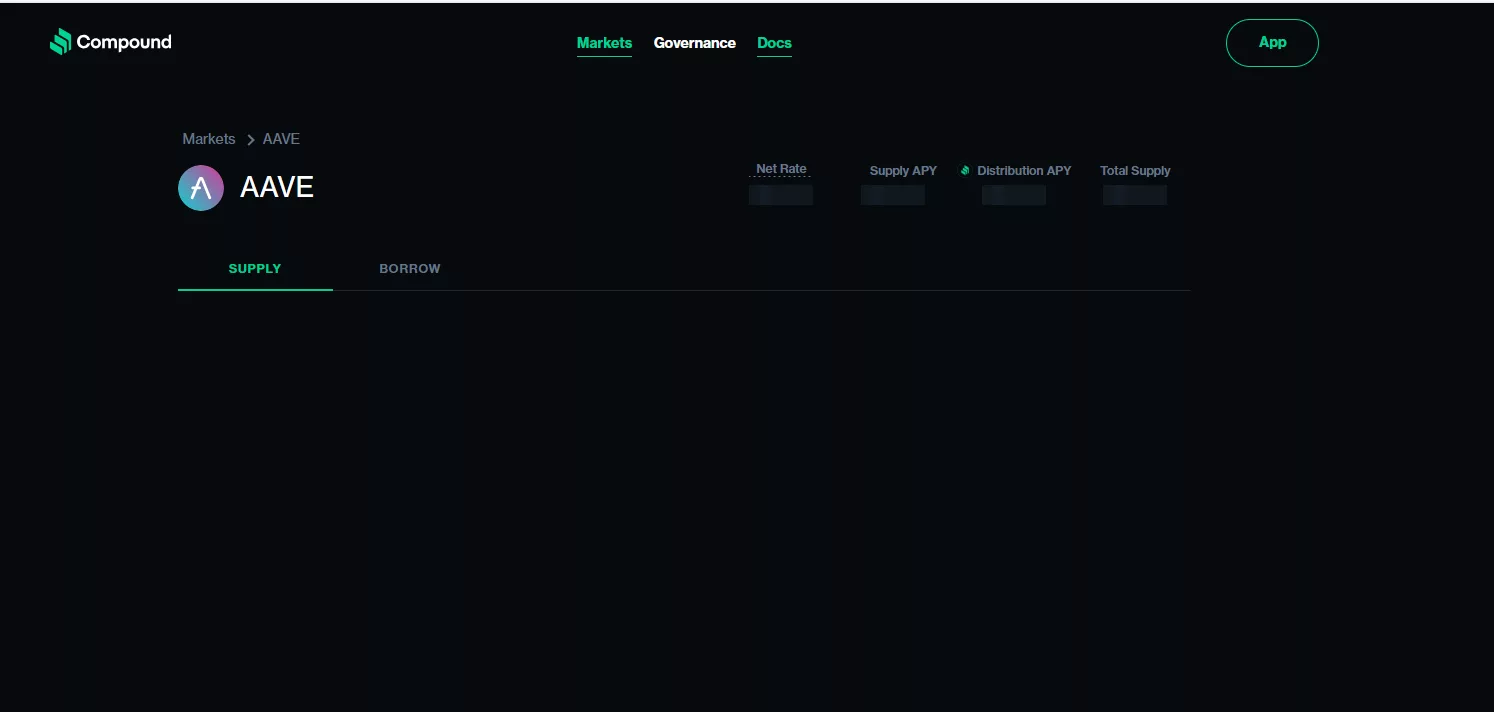Open the Governance navigation link
Viewport: 1494px width, 712px height.
[x=695, y=43]
